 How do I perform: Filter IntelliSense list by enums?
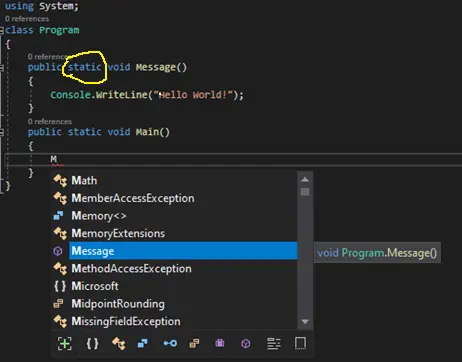tap(194, 343)
